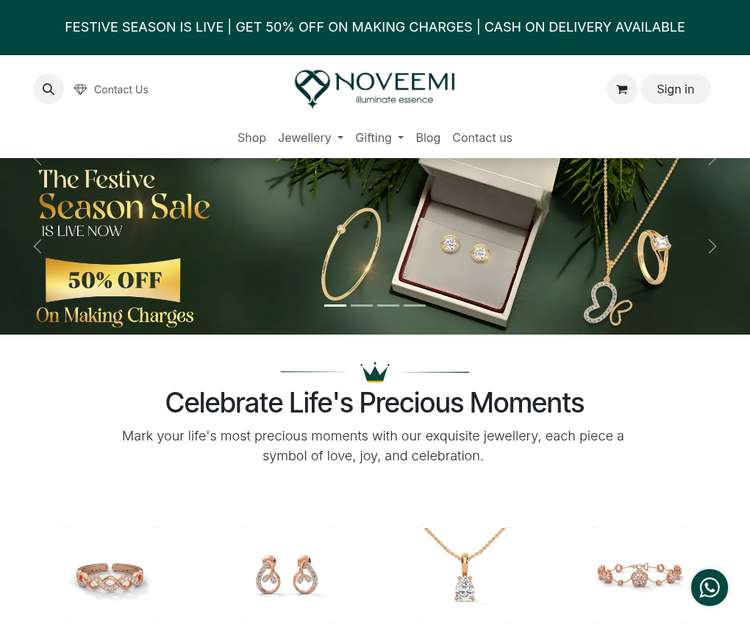Image resolution: width=750 pixels, height=628 pixels.
Task: Click the crown icon above the heading
Action: pos(375,372)
